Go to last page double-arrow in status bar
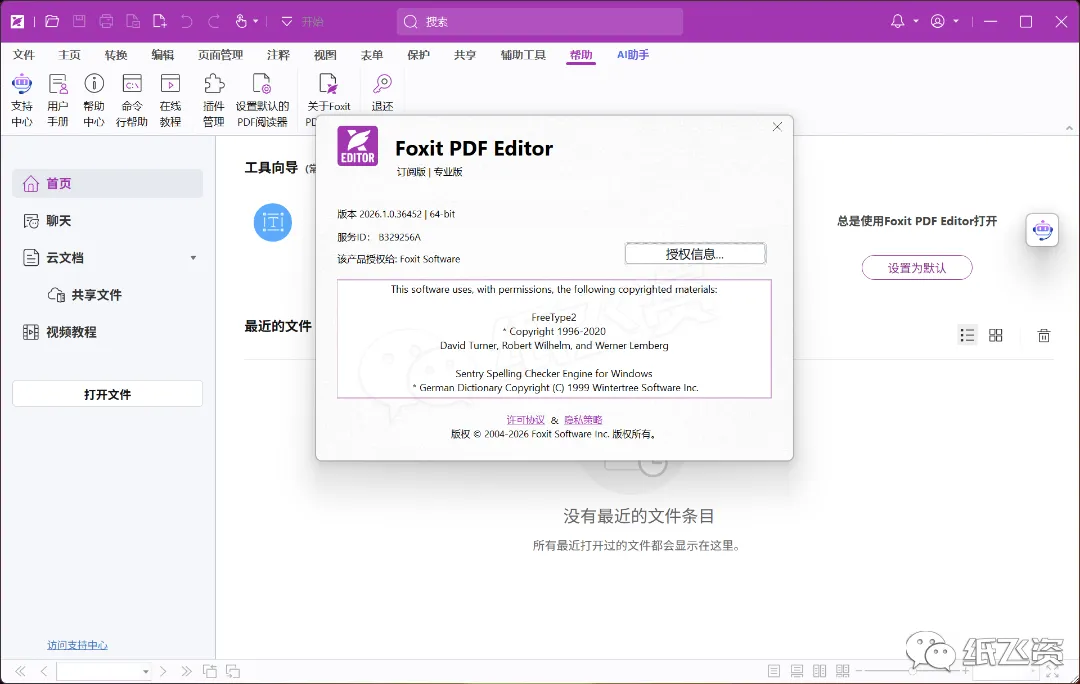 pos(187,671)
